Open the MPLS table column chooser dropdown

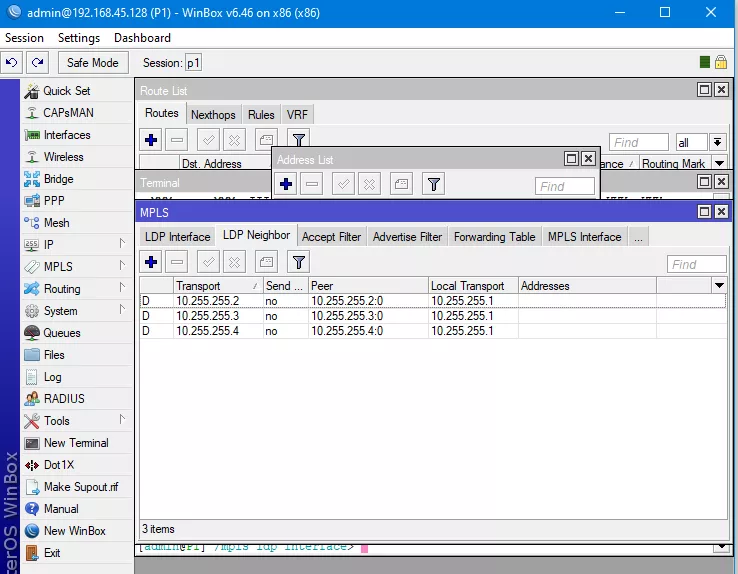[719, 286]
